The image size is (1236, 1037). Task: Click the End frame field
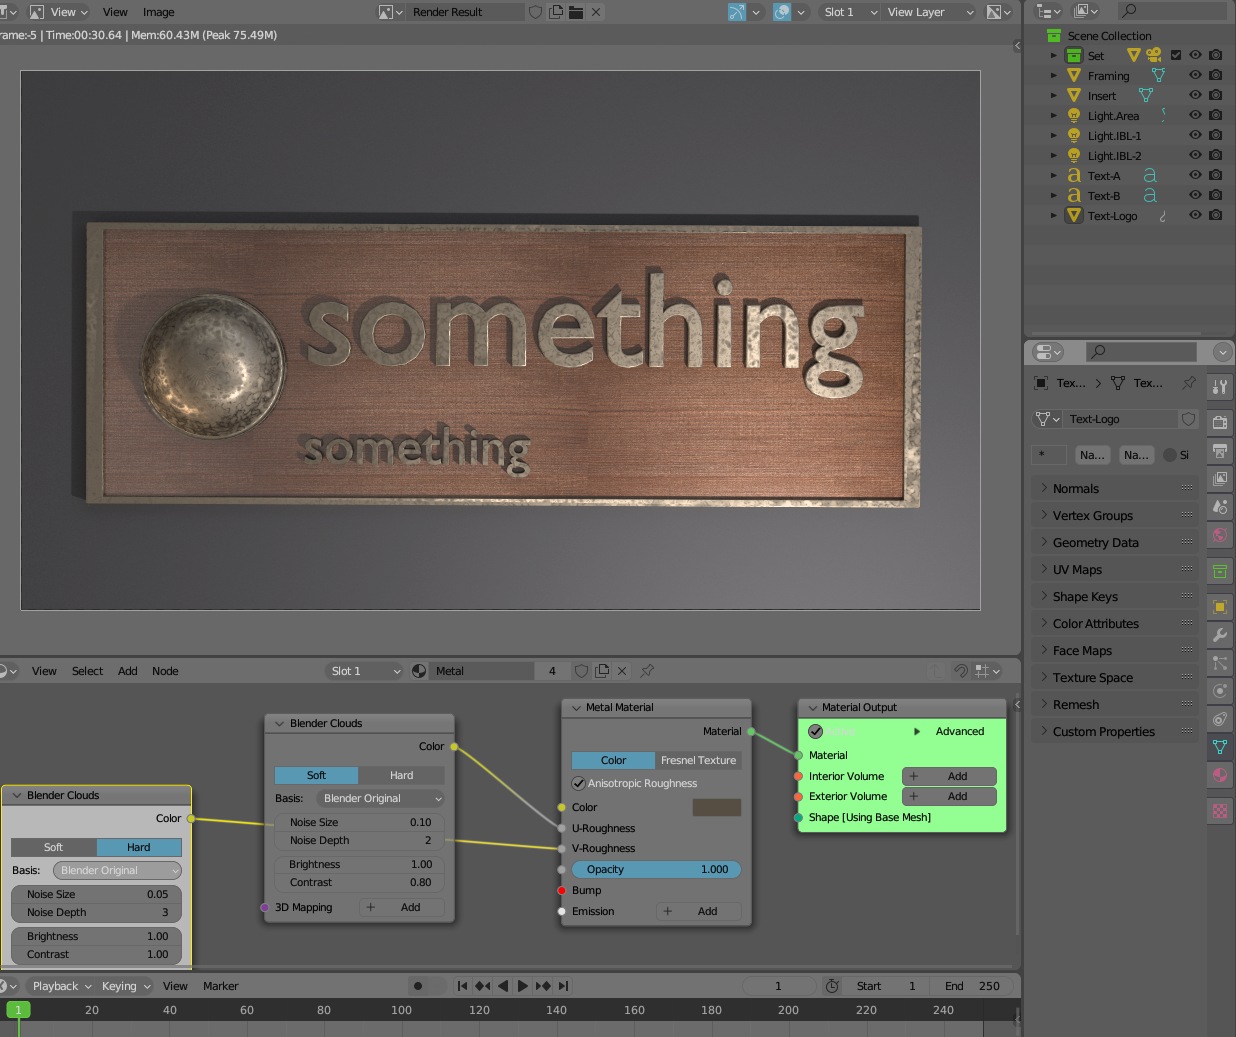pos(973,986)
